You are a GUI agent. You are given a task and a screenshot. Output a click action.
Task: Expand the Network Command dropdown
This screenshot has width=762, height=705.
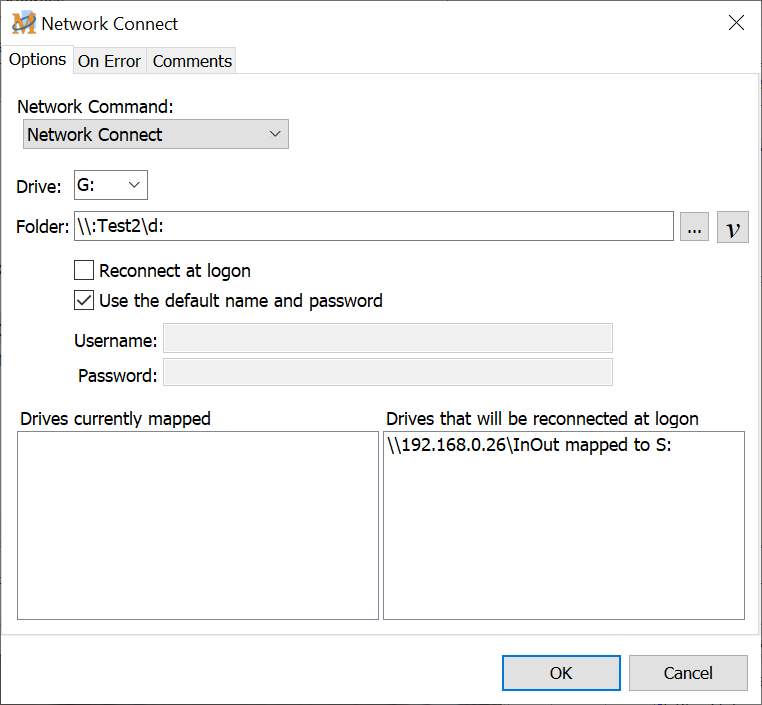156,135
